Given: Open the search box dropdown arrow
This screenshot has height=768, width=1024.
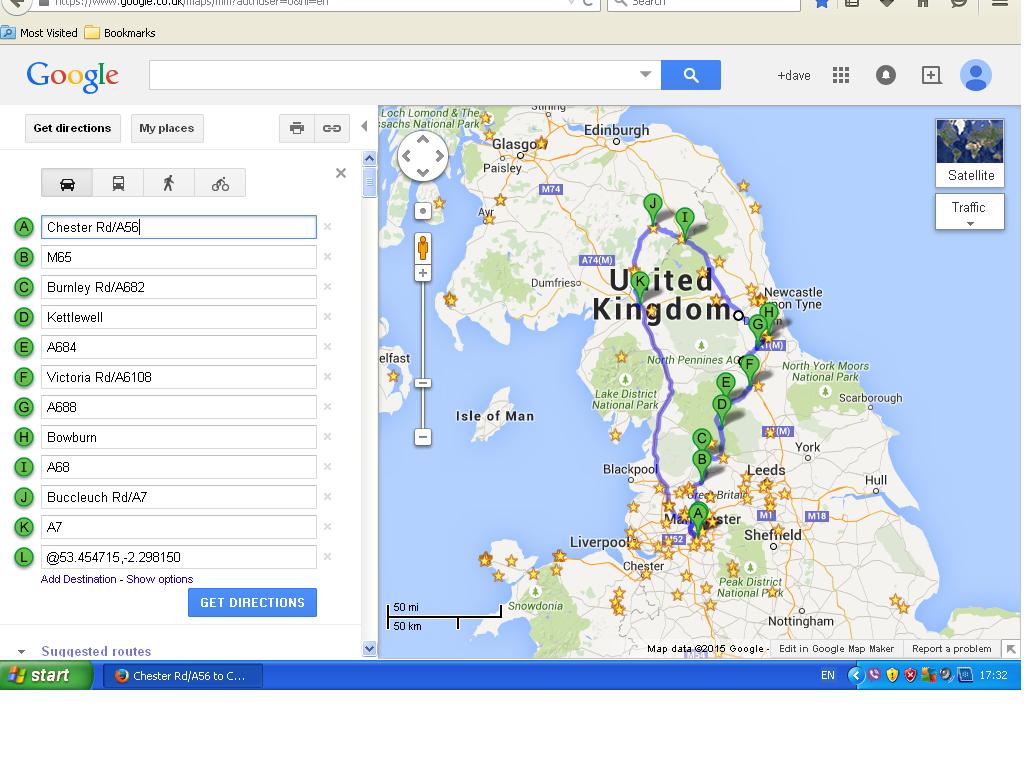Looking at the screenshot, I should pos(645,74).
